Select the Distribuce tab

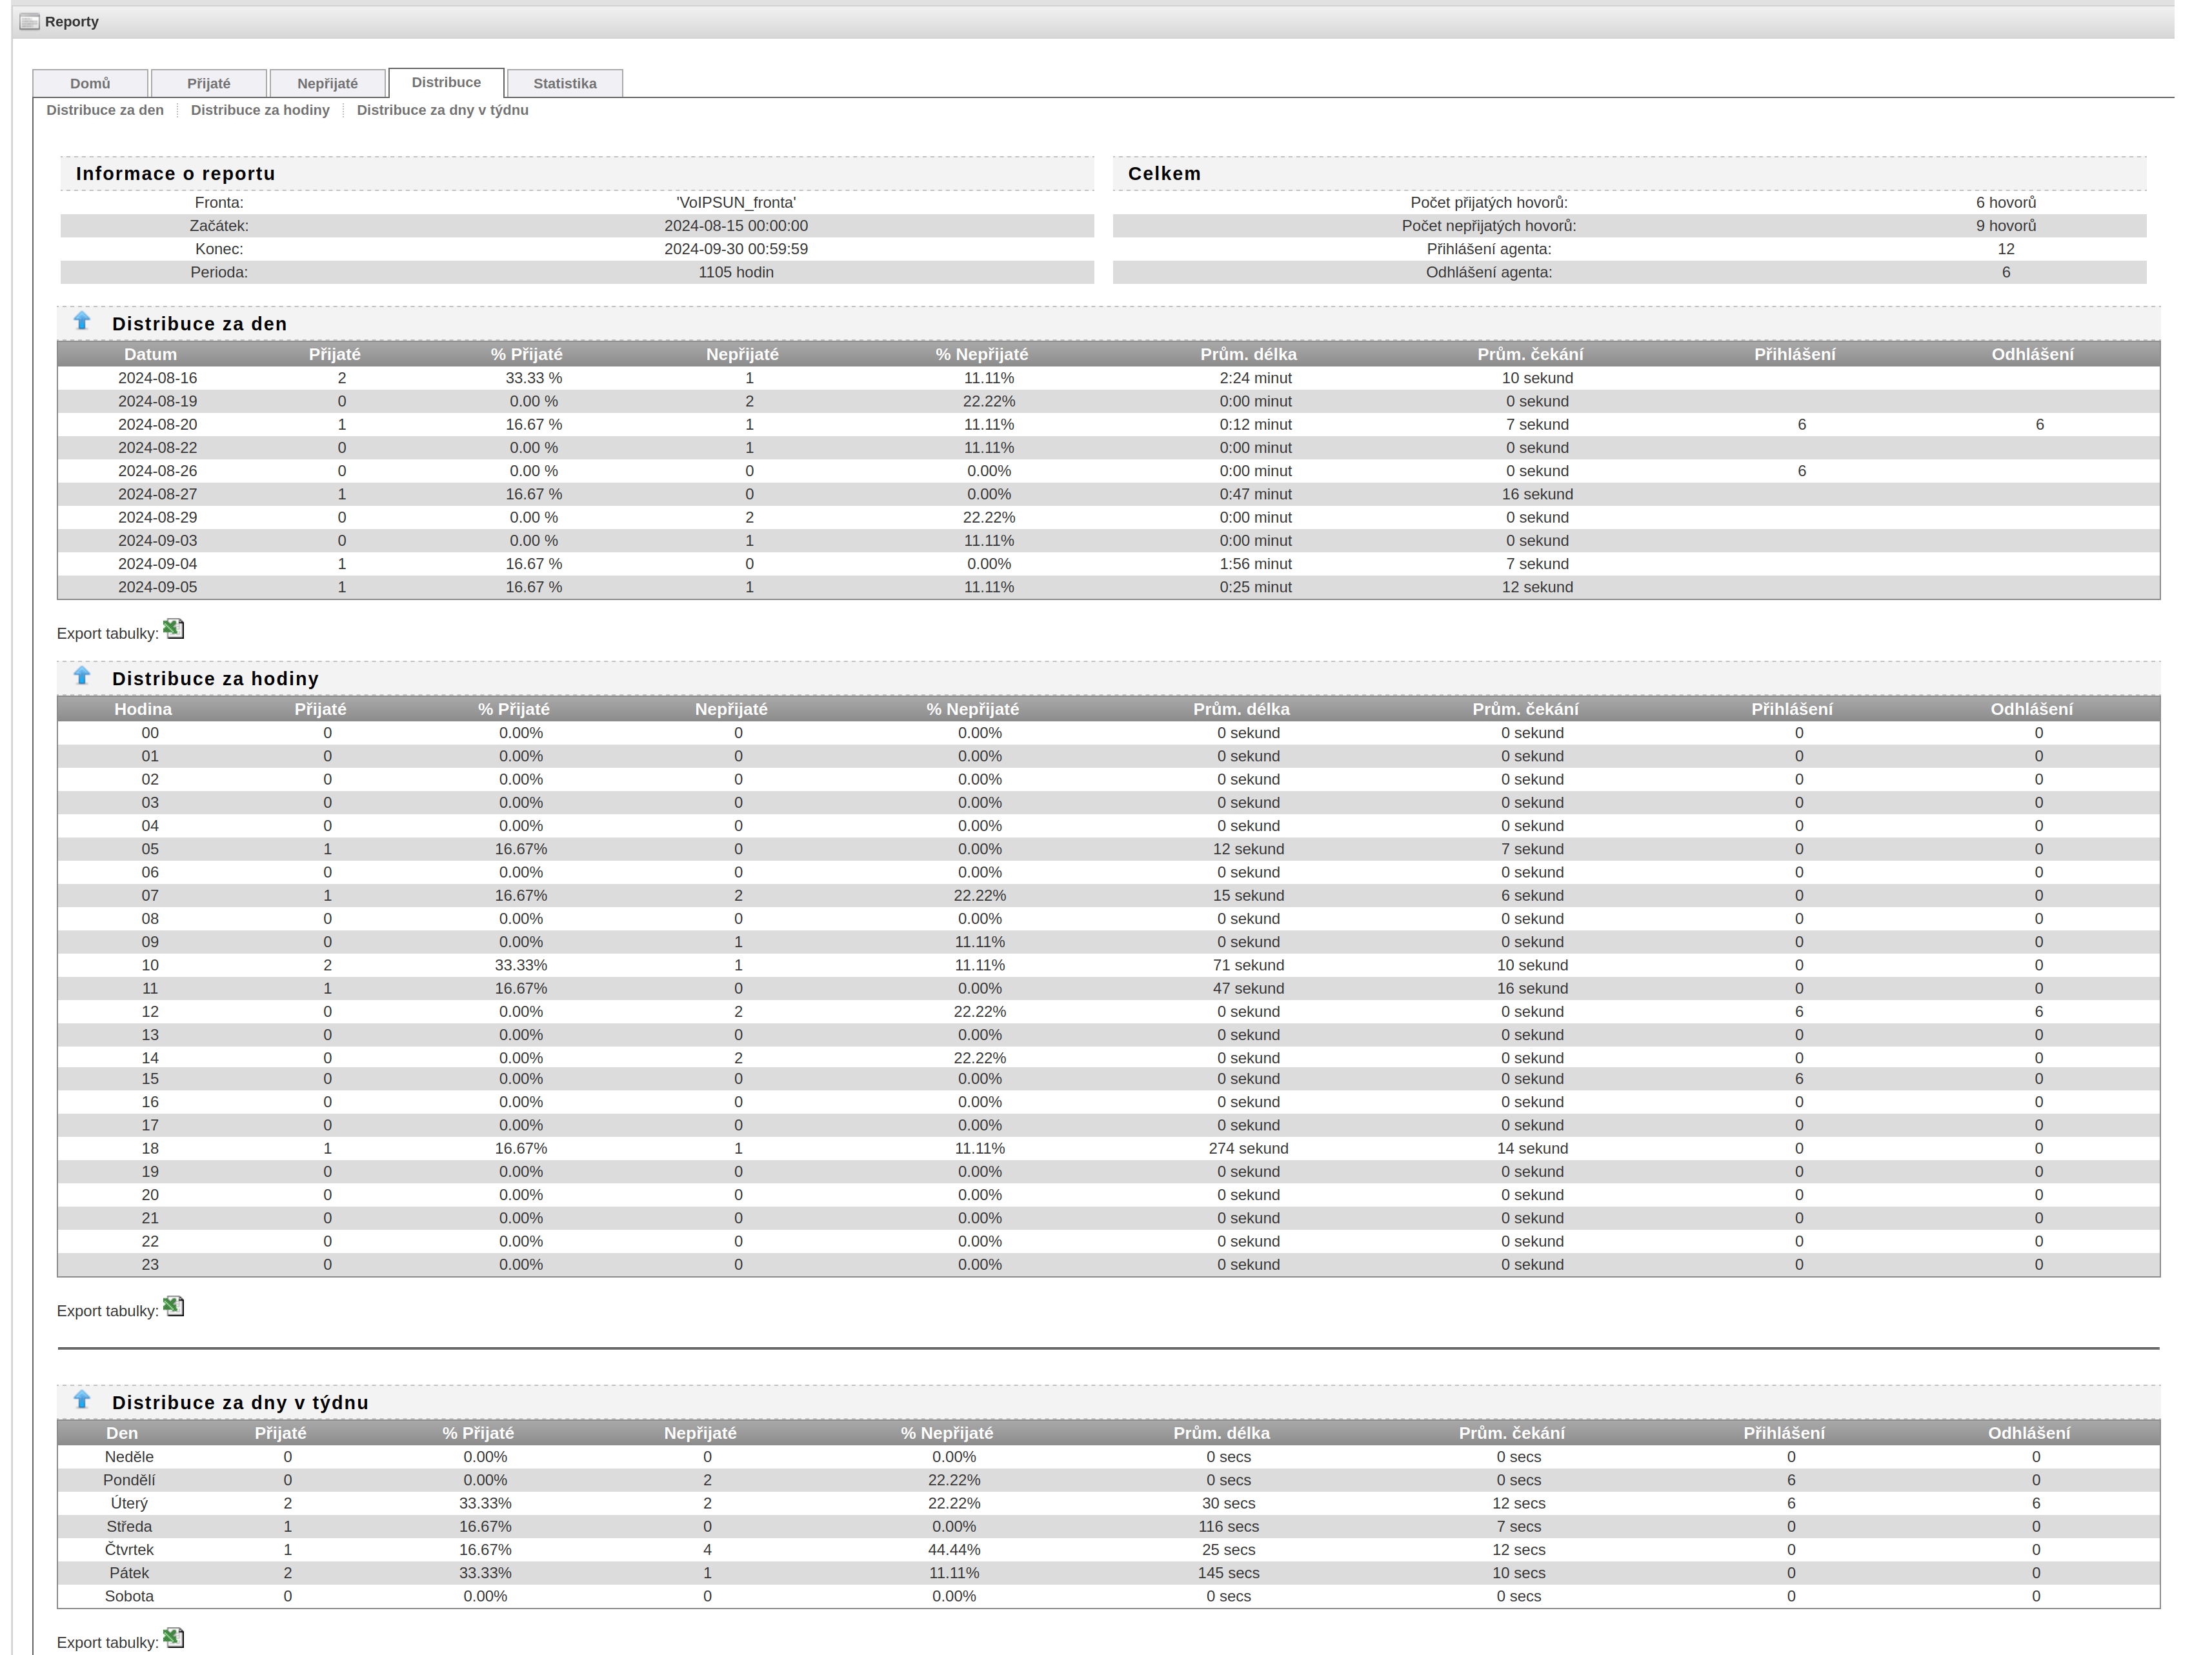[446, 82]
